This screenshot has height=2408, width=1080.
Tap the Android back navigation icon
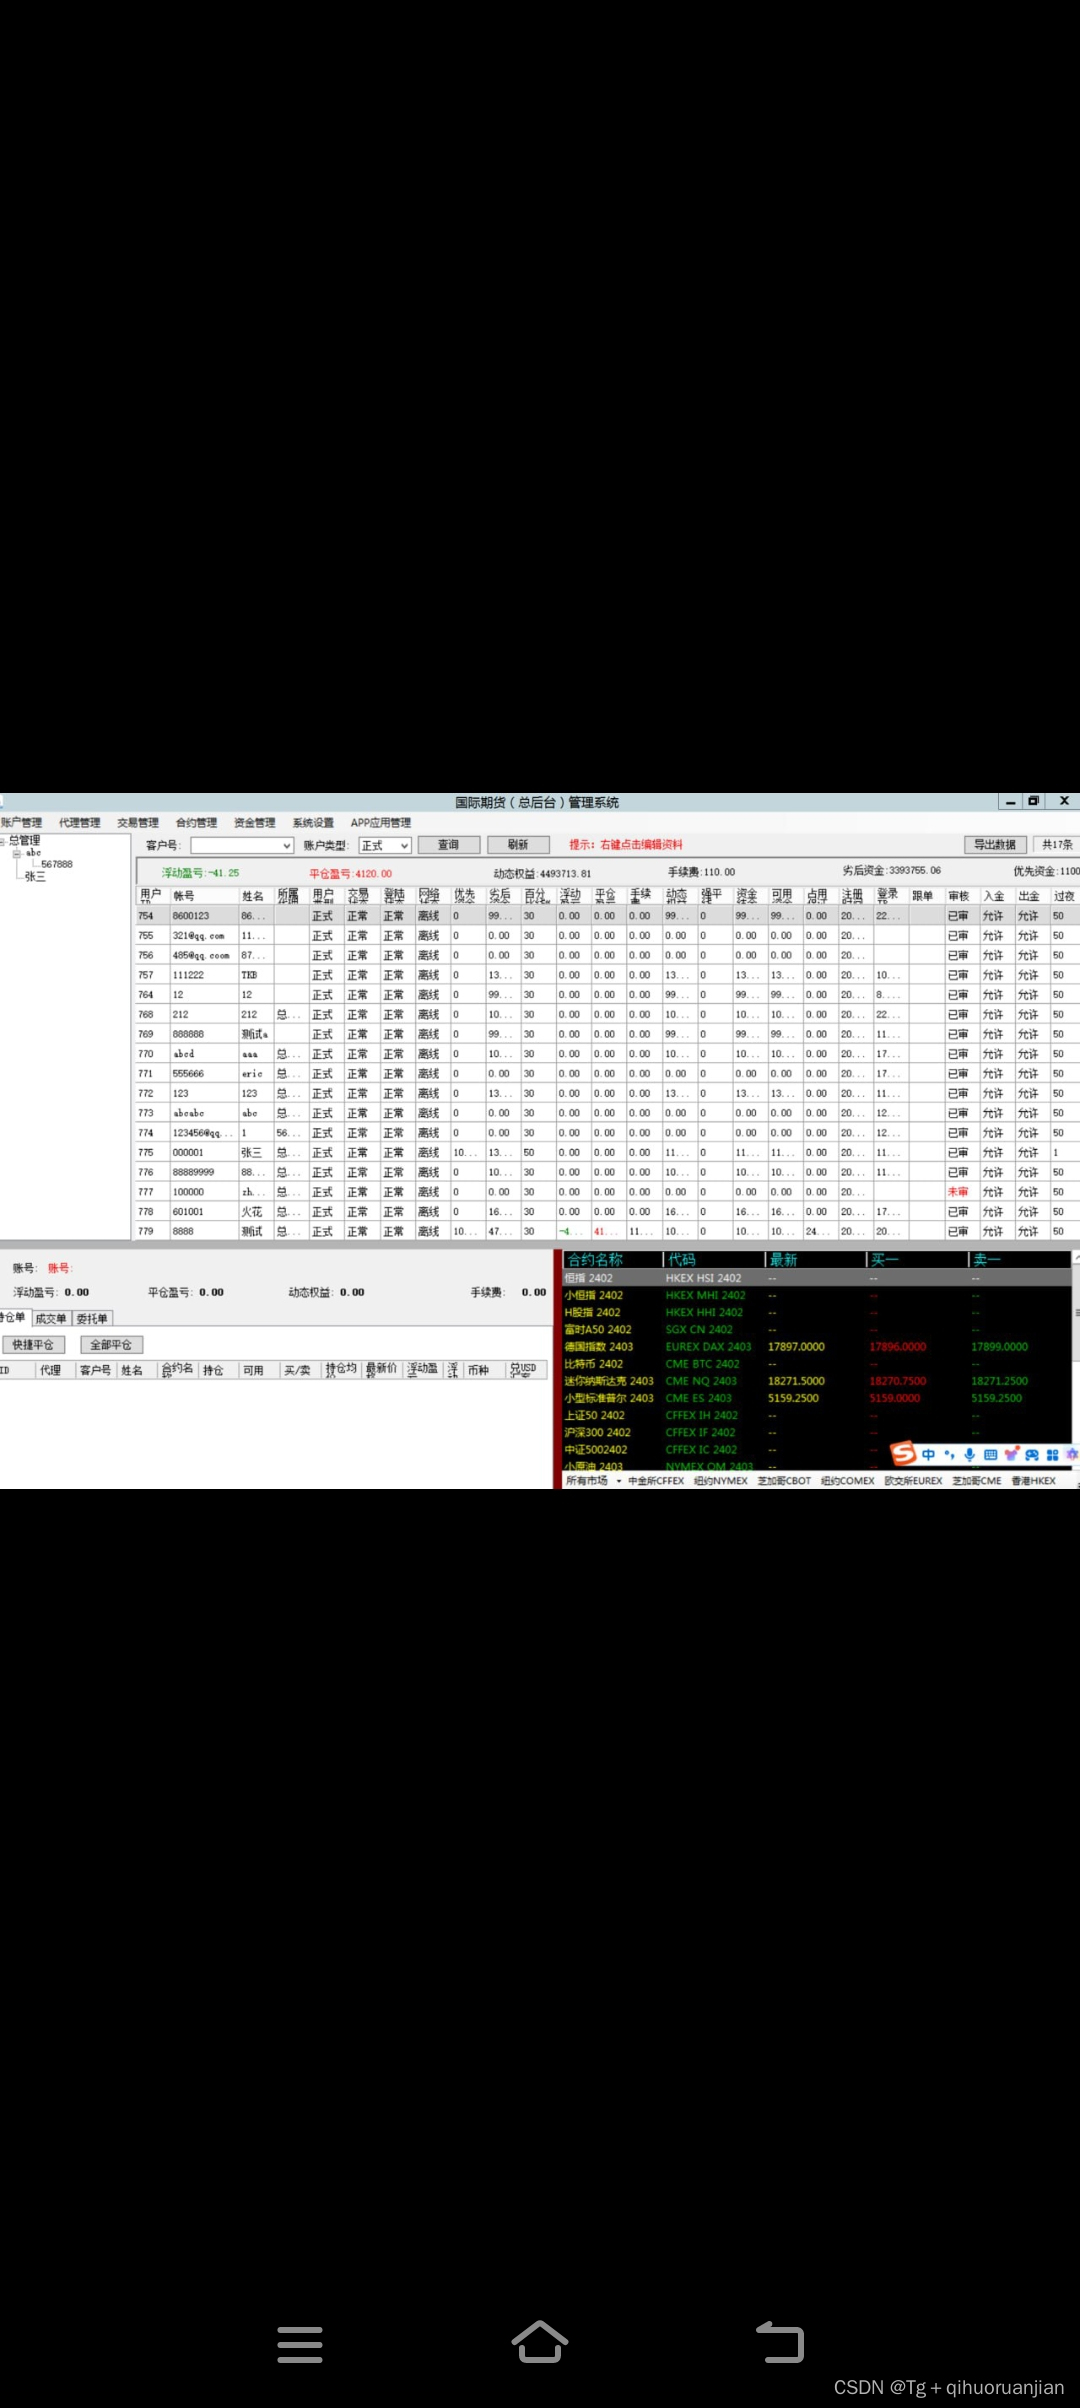781,2342
